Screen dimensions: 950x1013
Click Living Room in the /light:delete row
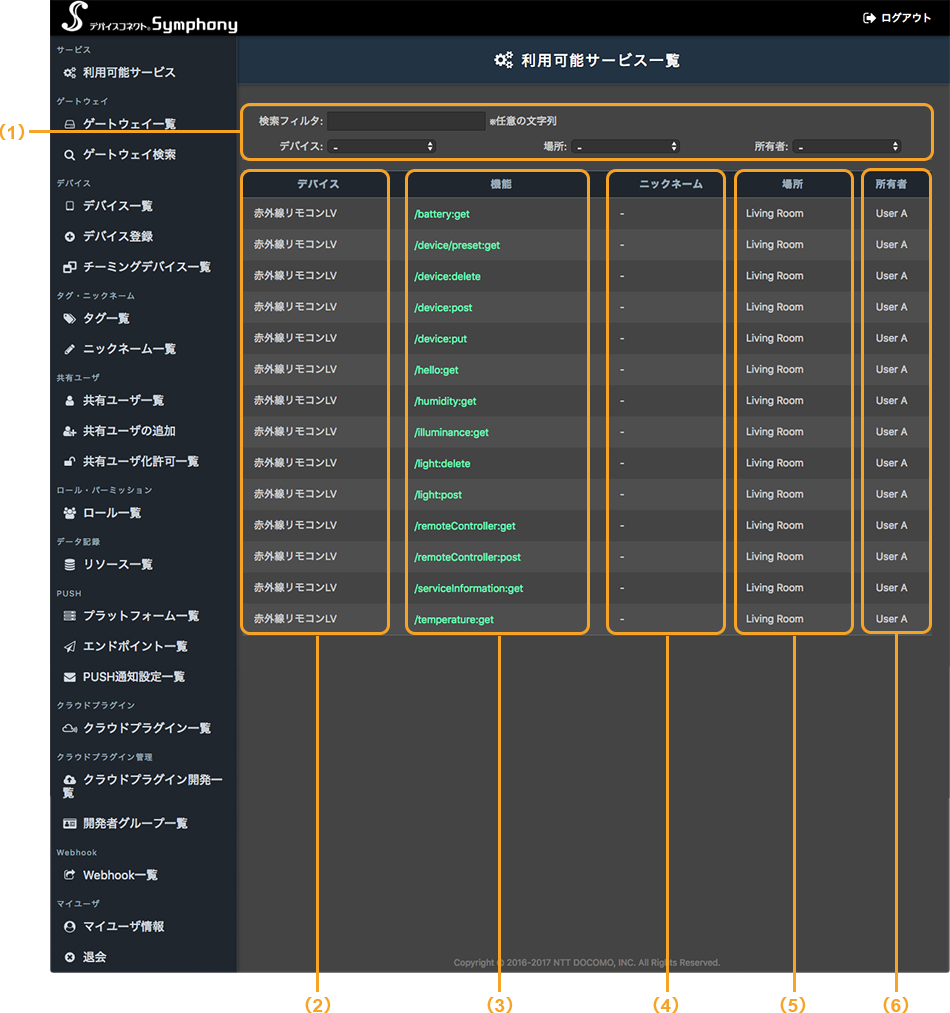tap(774, 463)
